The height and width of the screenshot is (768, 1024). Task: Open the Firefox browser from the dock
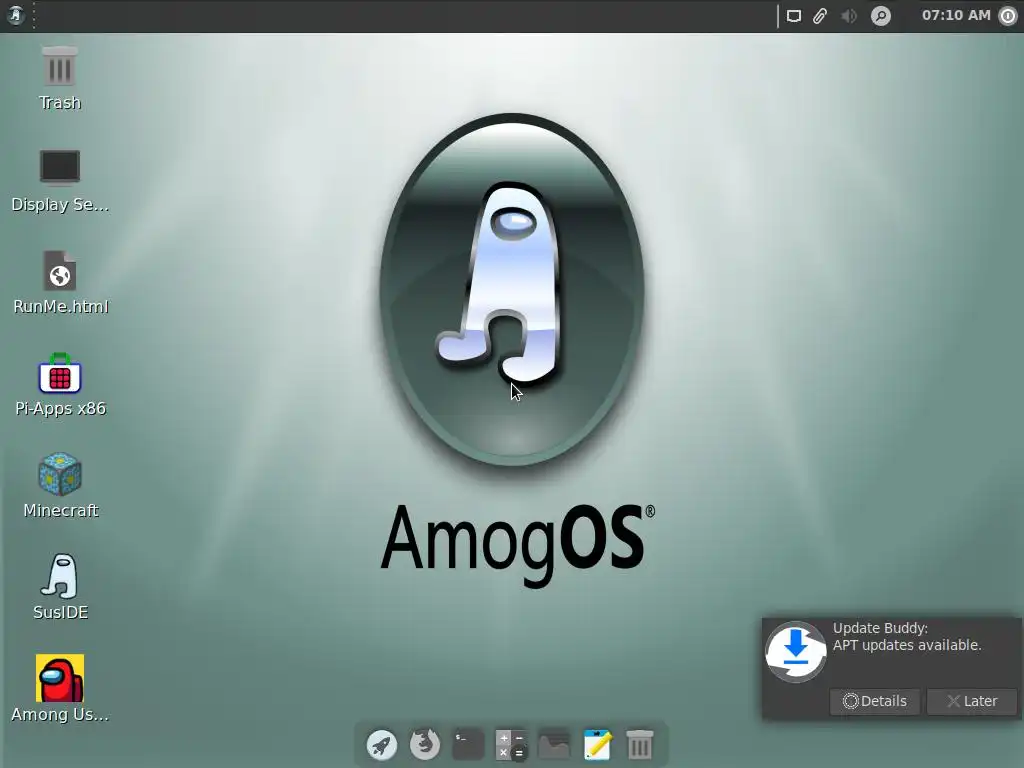(x=424, y=744)
